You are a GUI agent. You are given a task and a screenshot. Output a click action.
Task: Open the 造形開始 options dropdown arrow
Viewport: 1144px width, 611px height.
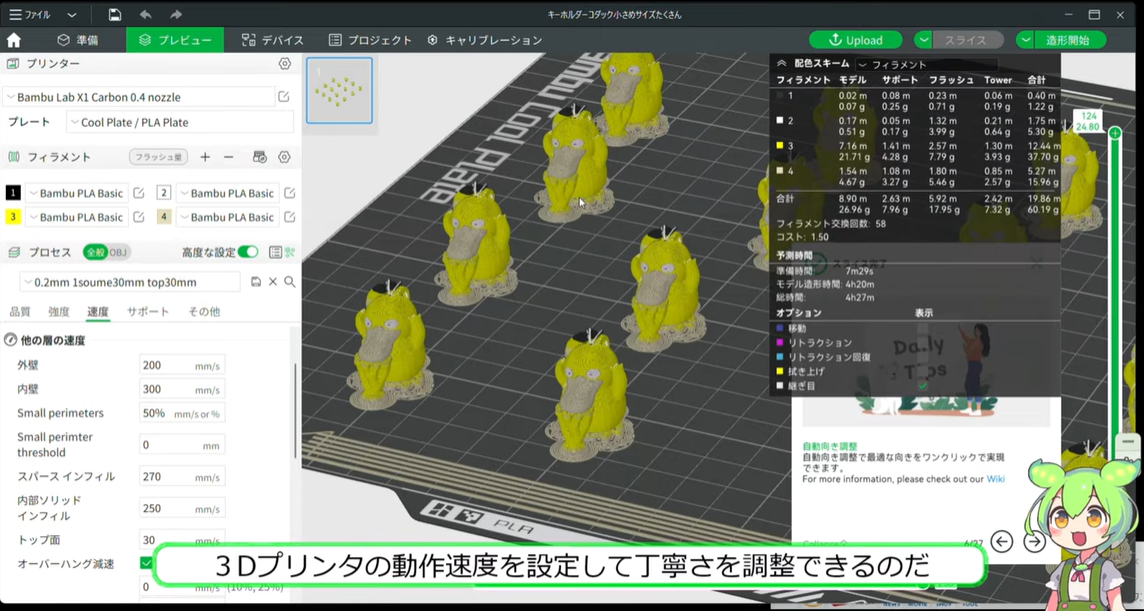click(x=1025, y=40)
